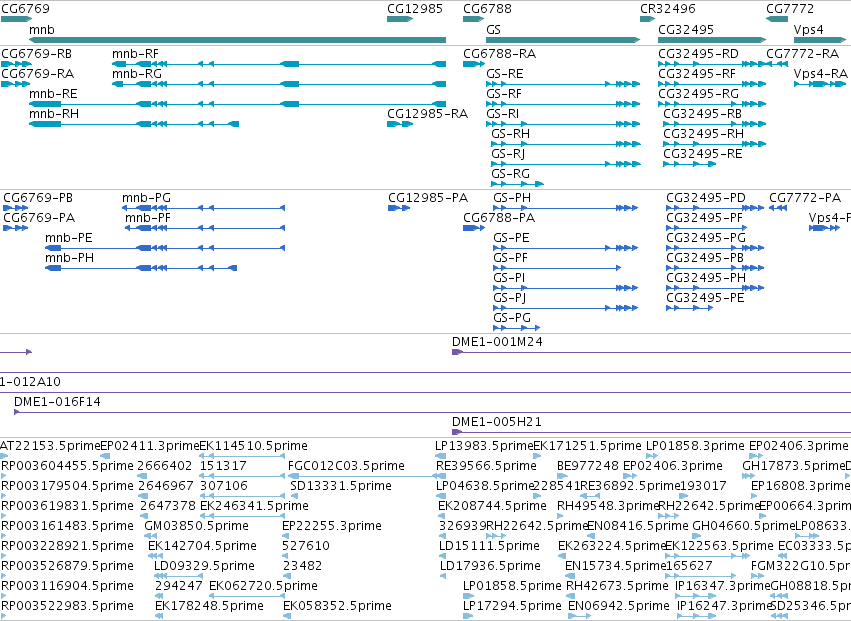Image resolution: width=851 pixels, height=621 pixels.
Task: Select the GS-RI transcript label
Action: [502, 113]
